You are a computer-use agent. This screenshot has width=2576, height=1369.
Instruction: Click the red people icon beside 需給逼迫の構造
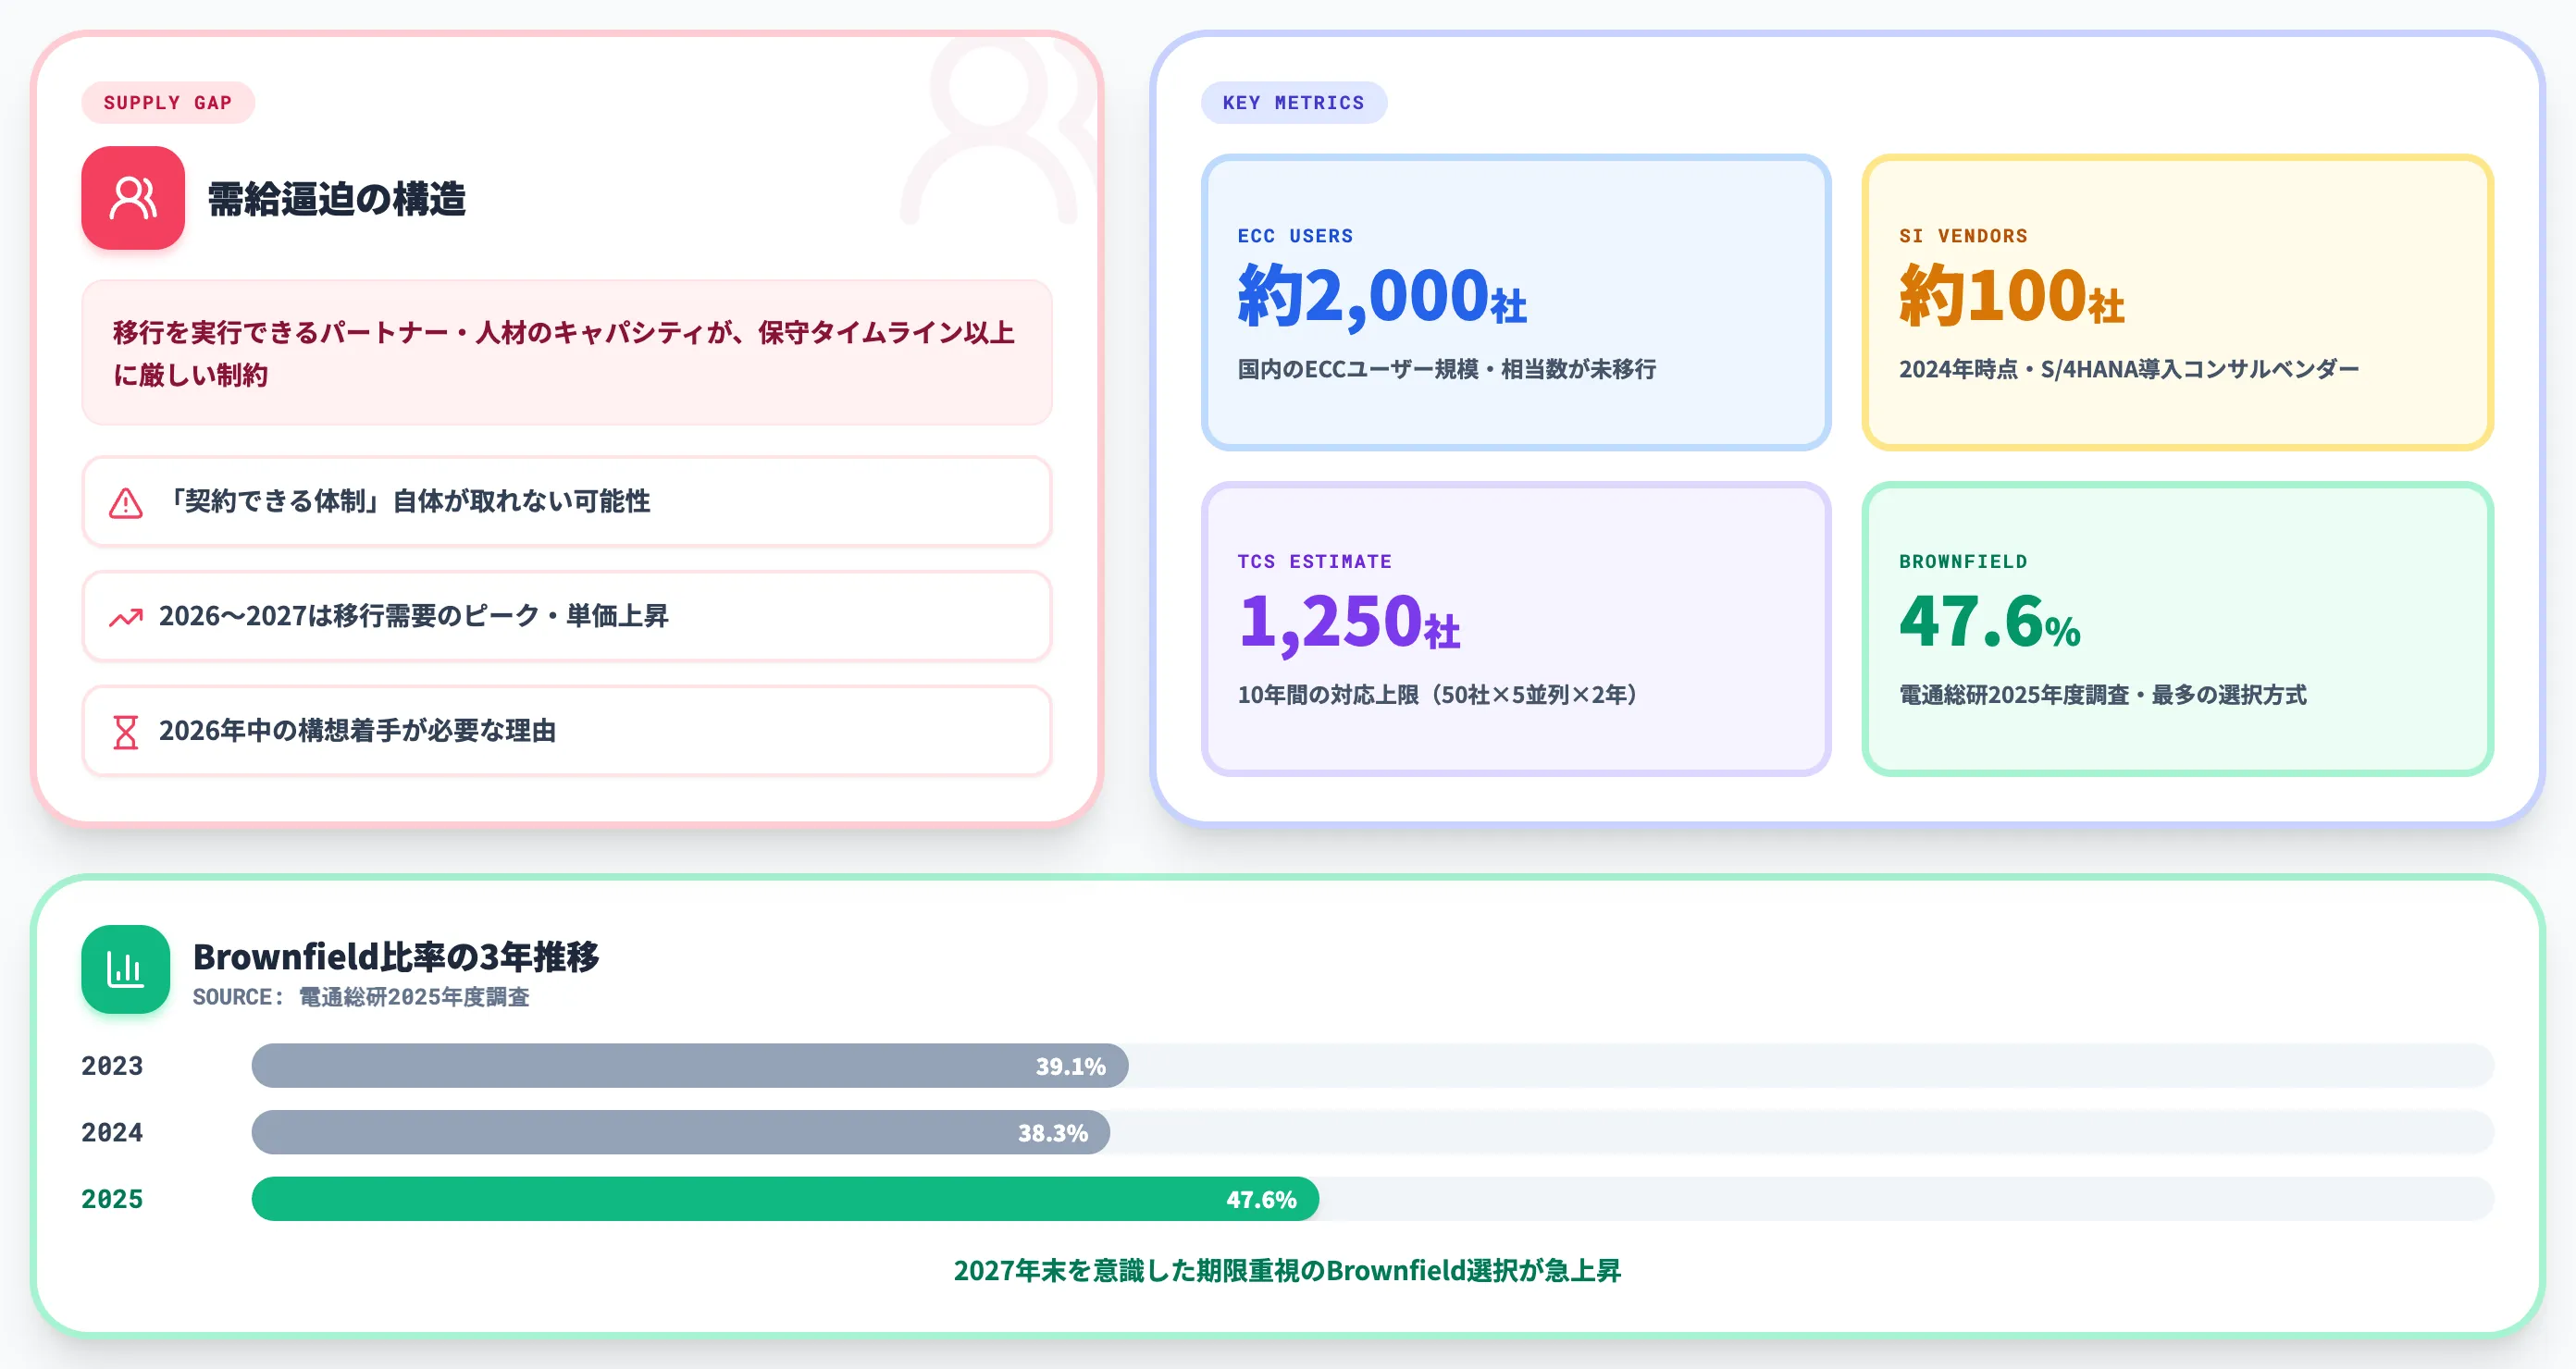tap(133, 198)
